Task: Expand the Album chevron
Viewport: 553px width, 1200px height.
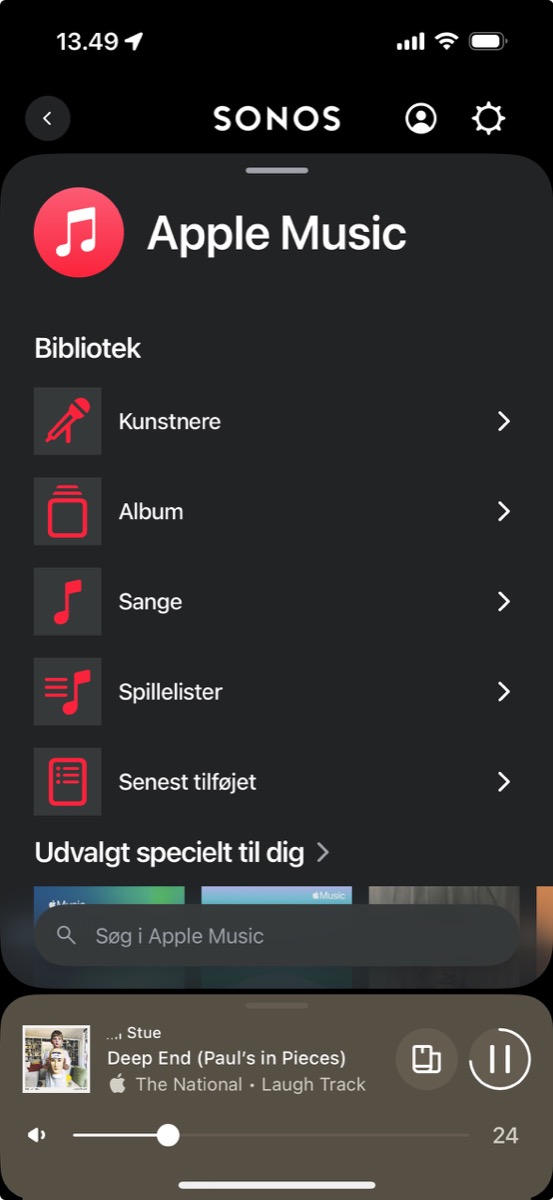Action: 504,511
